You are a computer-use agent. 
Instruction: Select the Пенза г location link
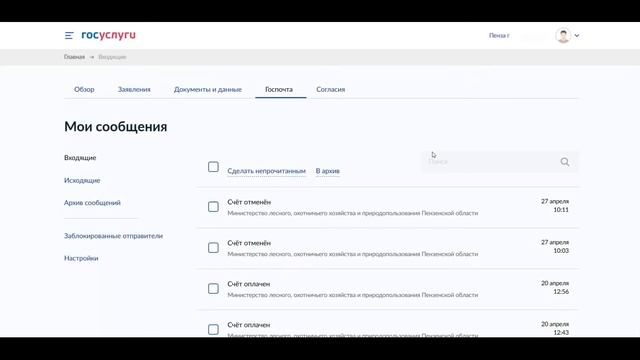(x=499, y=36)
